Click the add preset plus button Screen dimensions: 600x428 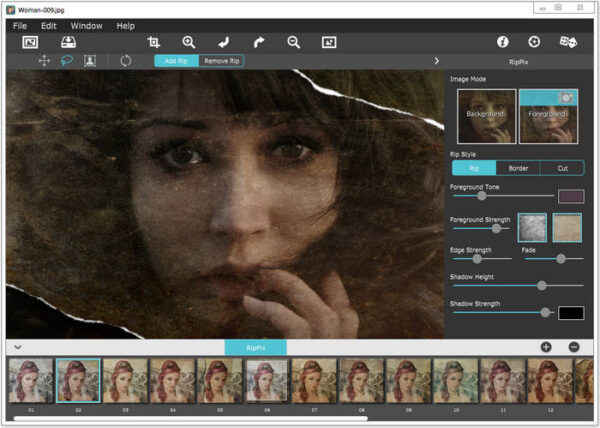[x=546, y=347]
